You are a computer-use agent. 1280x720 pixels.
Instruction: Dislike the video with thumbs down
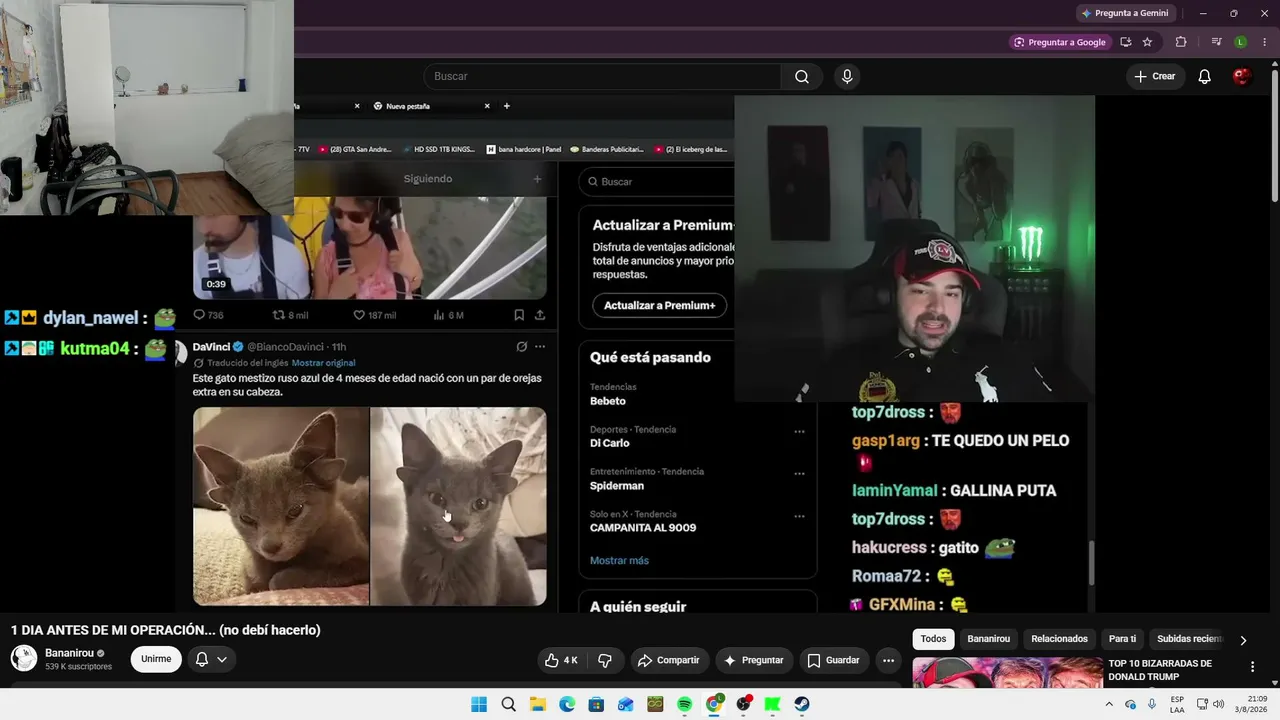tap(605, 660)
